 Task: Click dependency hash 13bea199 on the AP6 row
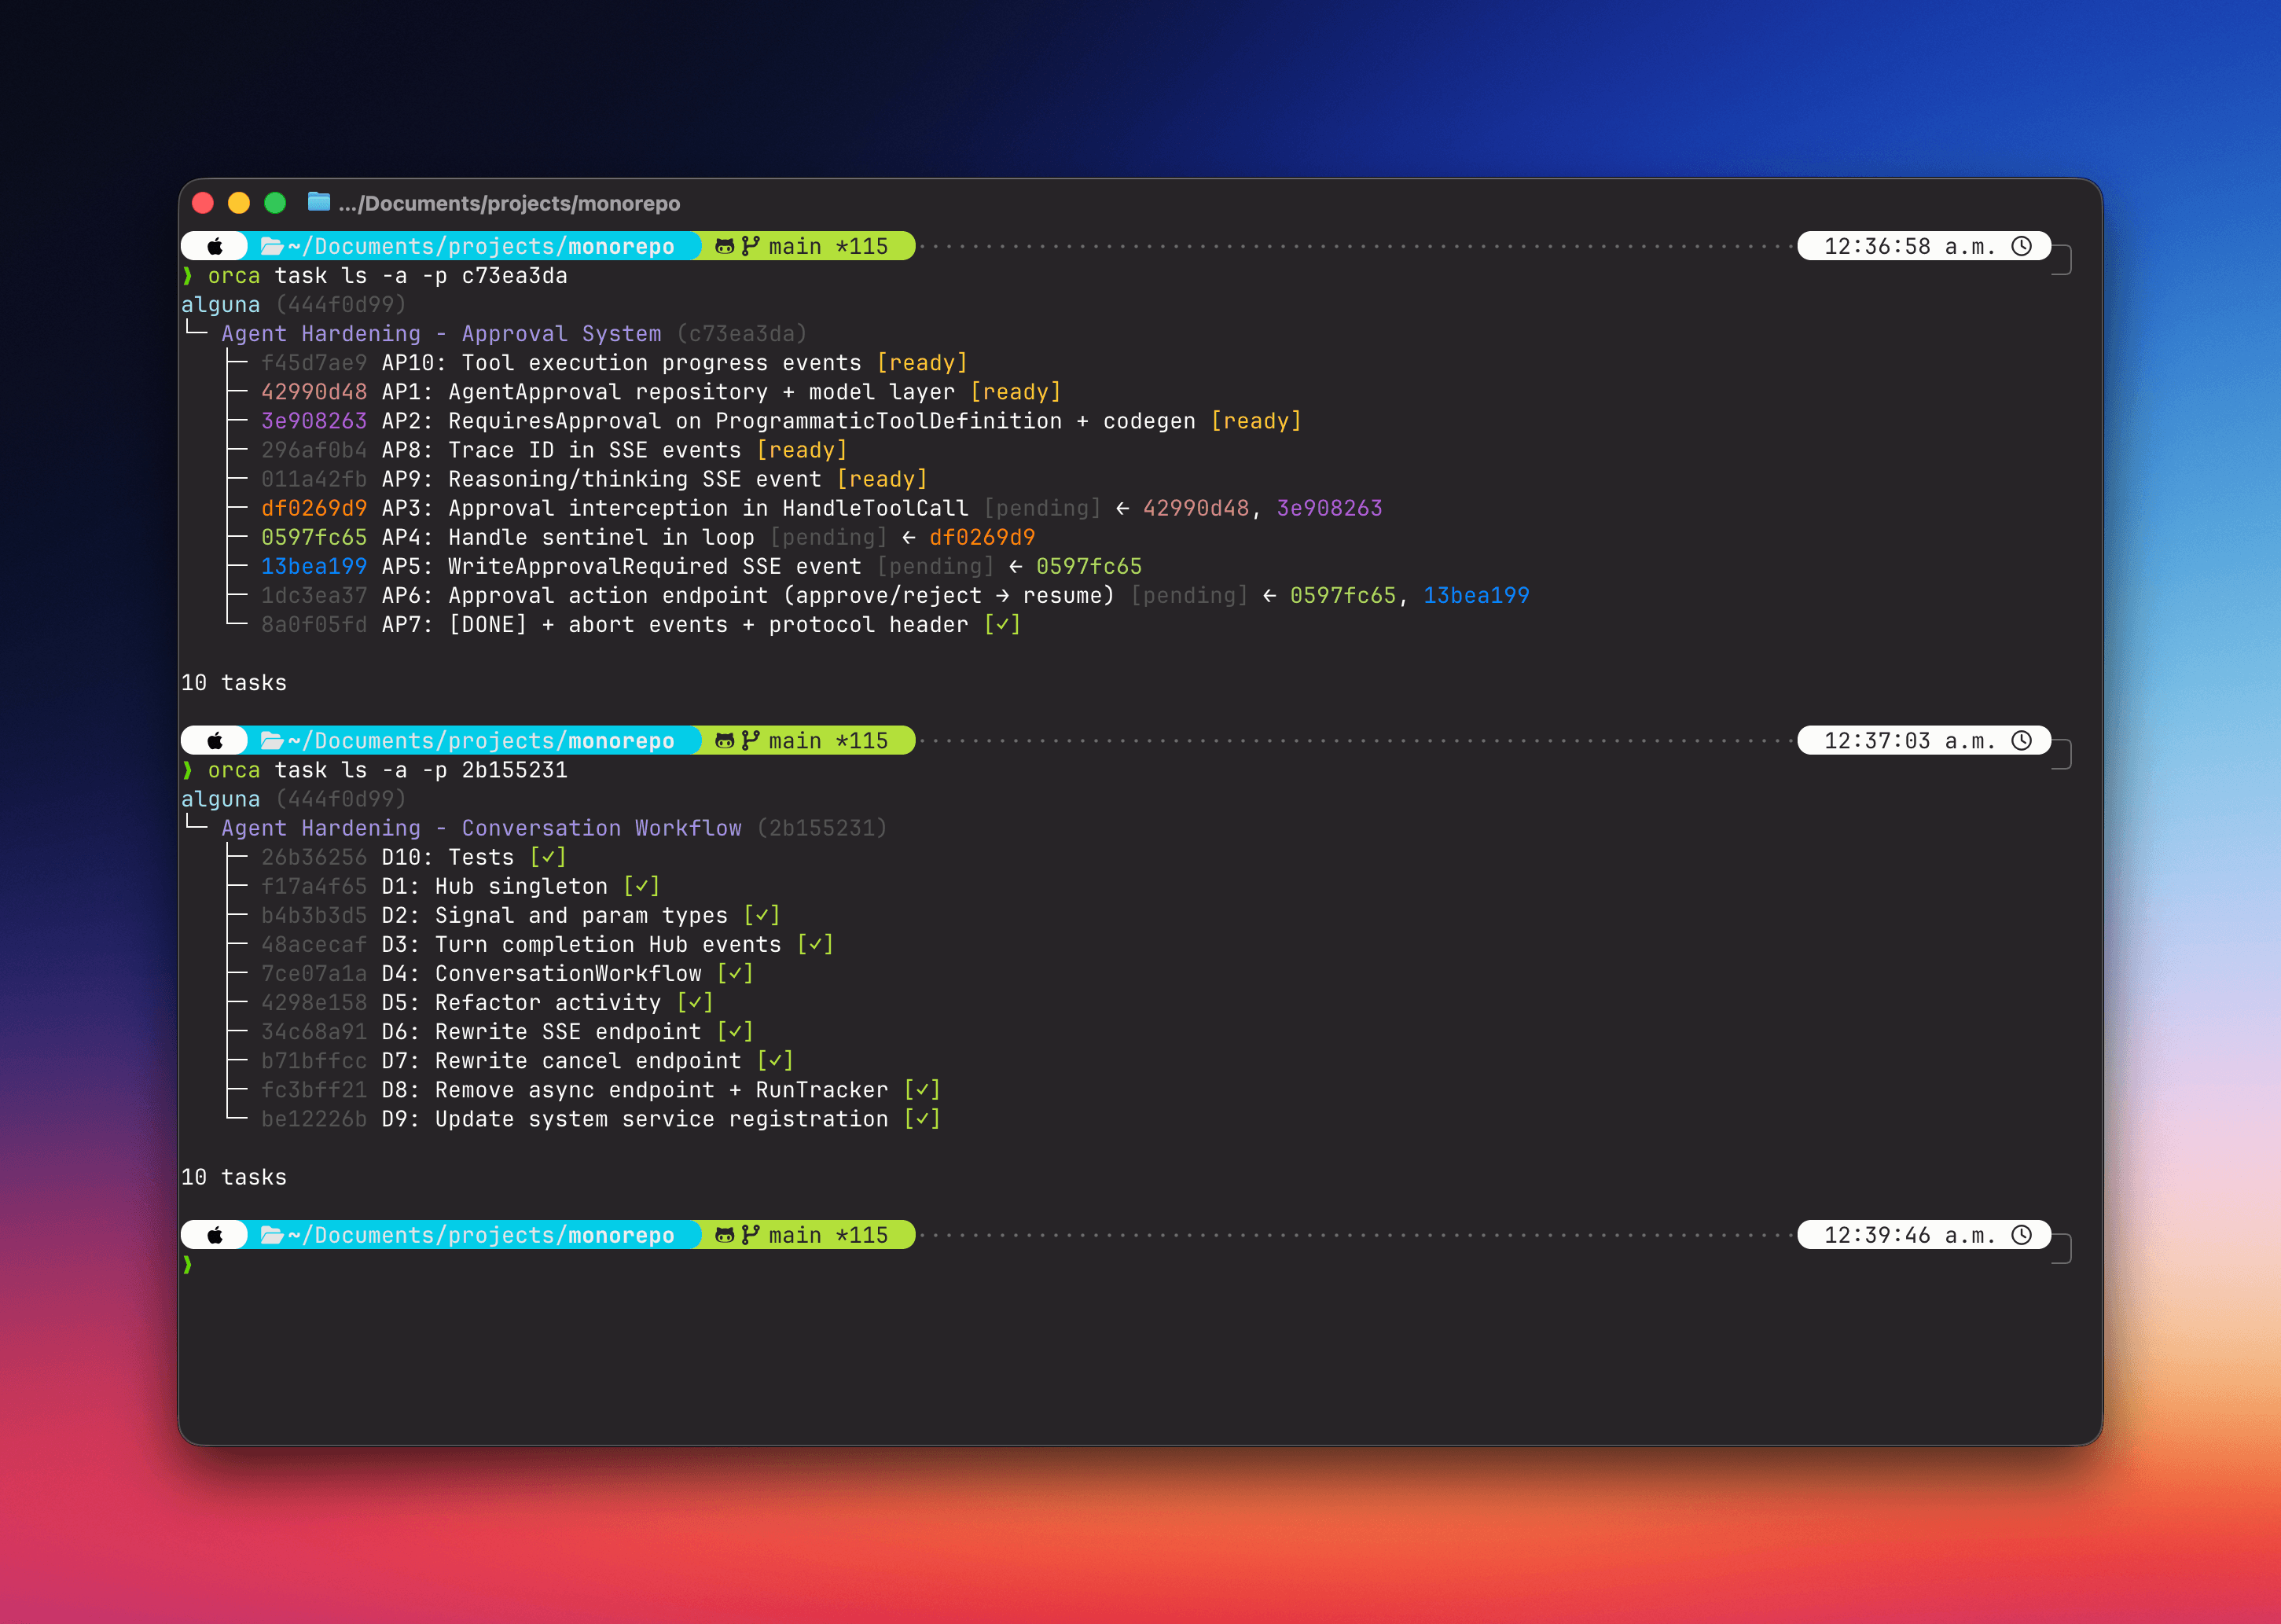tap(1477, 595)
